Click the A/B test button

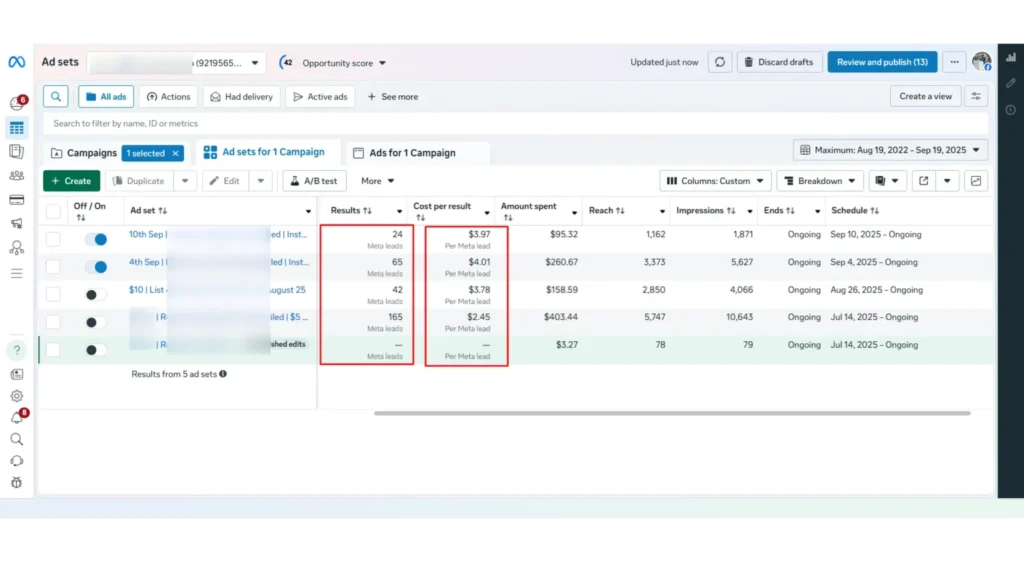click(x=314, y=181)
